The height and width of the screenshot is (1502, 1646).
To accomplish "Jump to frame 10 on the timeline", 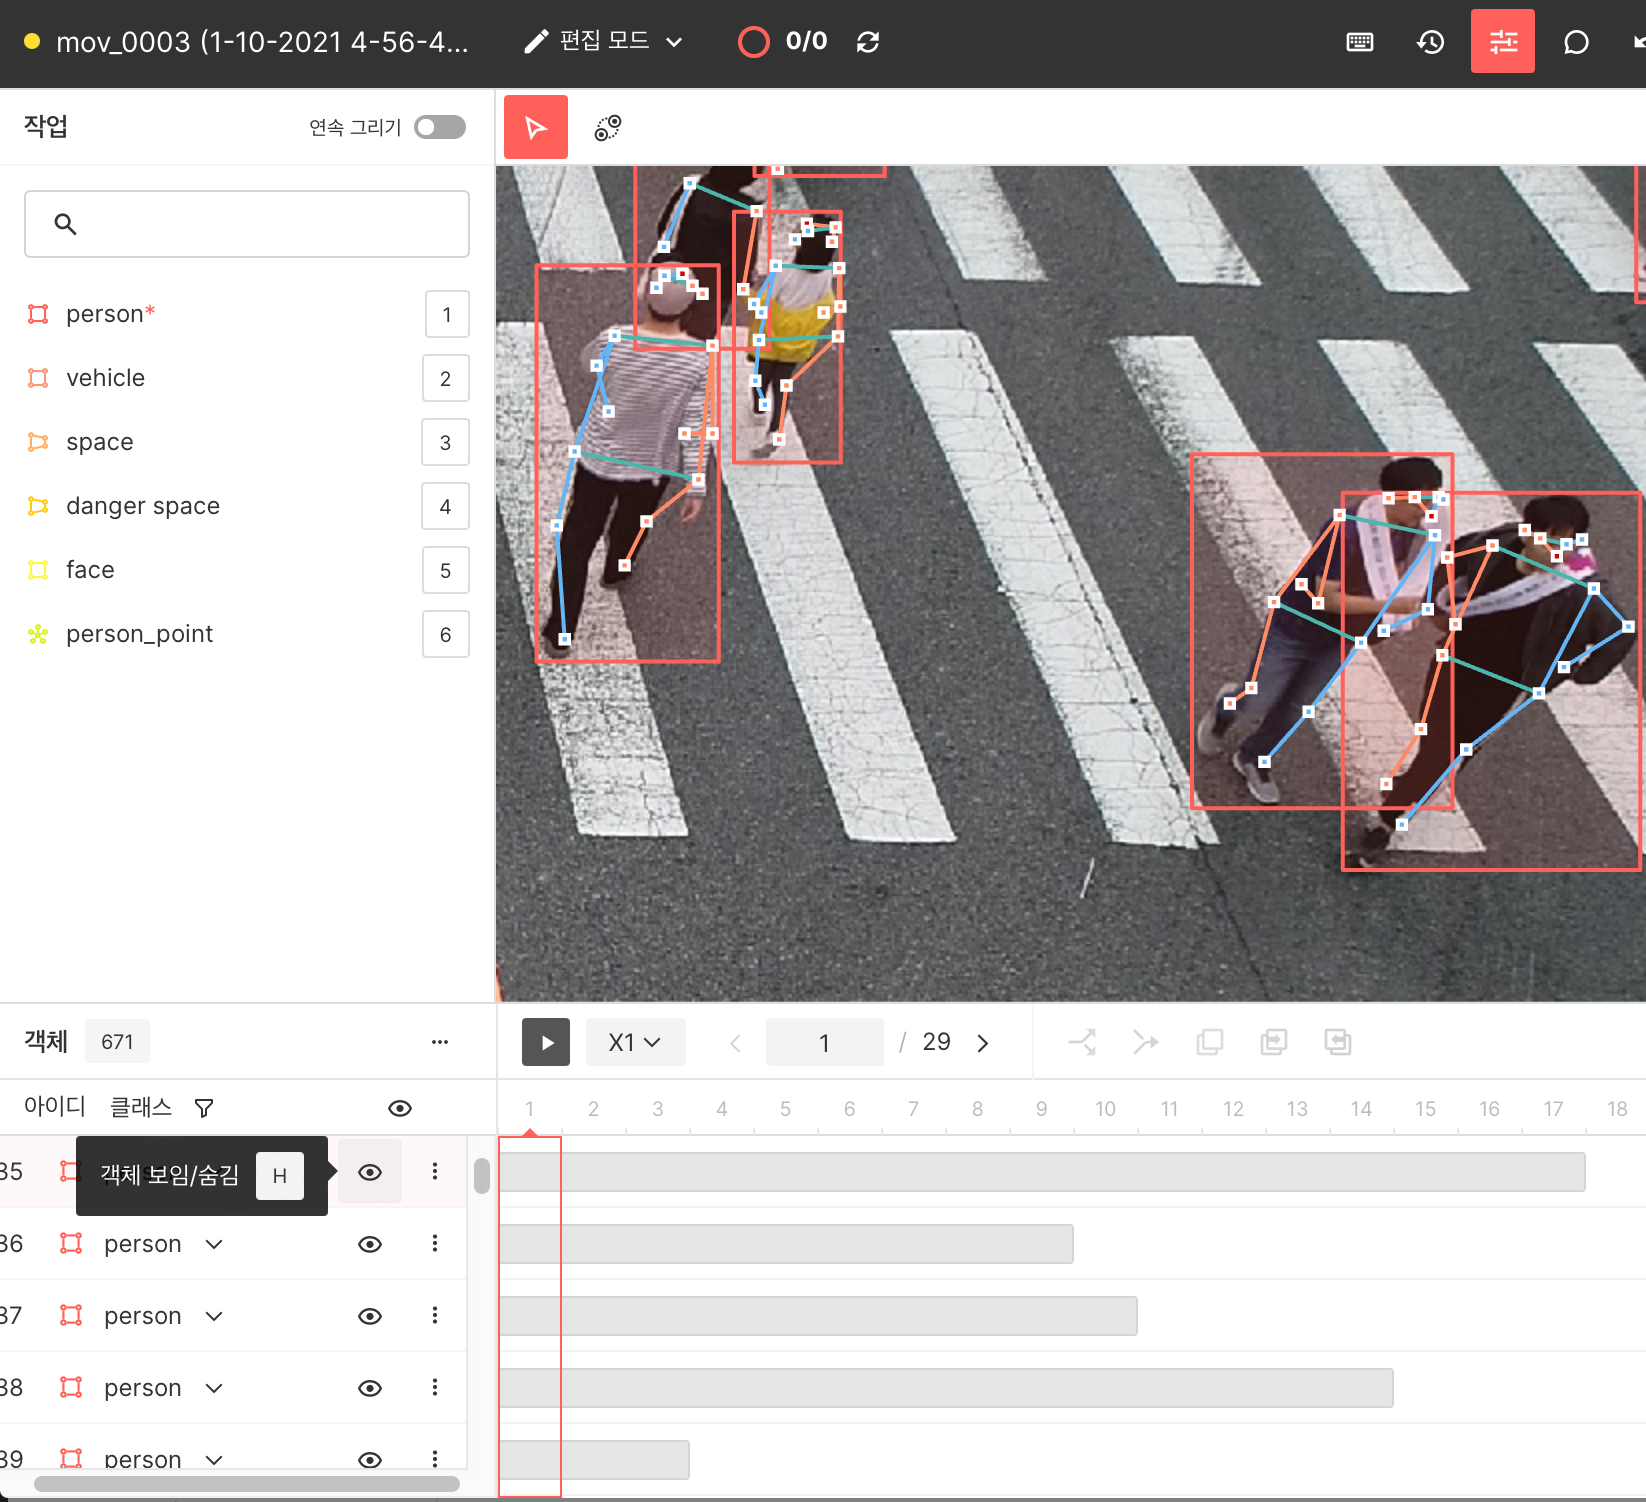I will click(x=1105, y=1109).
